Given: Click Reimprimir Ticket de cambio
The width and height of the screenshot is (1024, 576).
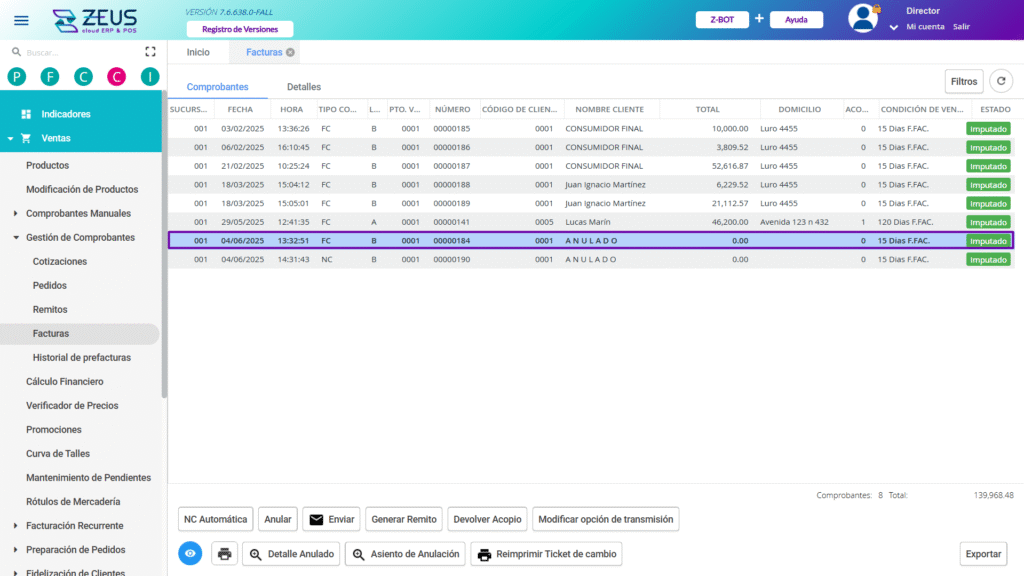Looking at the screenshot, I should tap(547, 554).
